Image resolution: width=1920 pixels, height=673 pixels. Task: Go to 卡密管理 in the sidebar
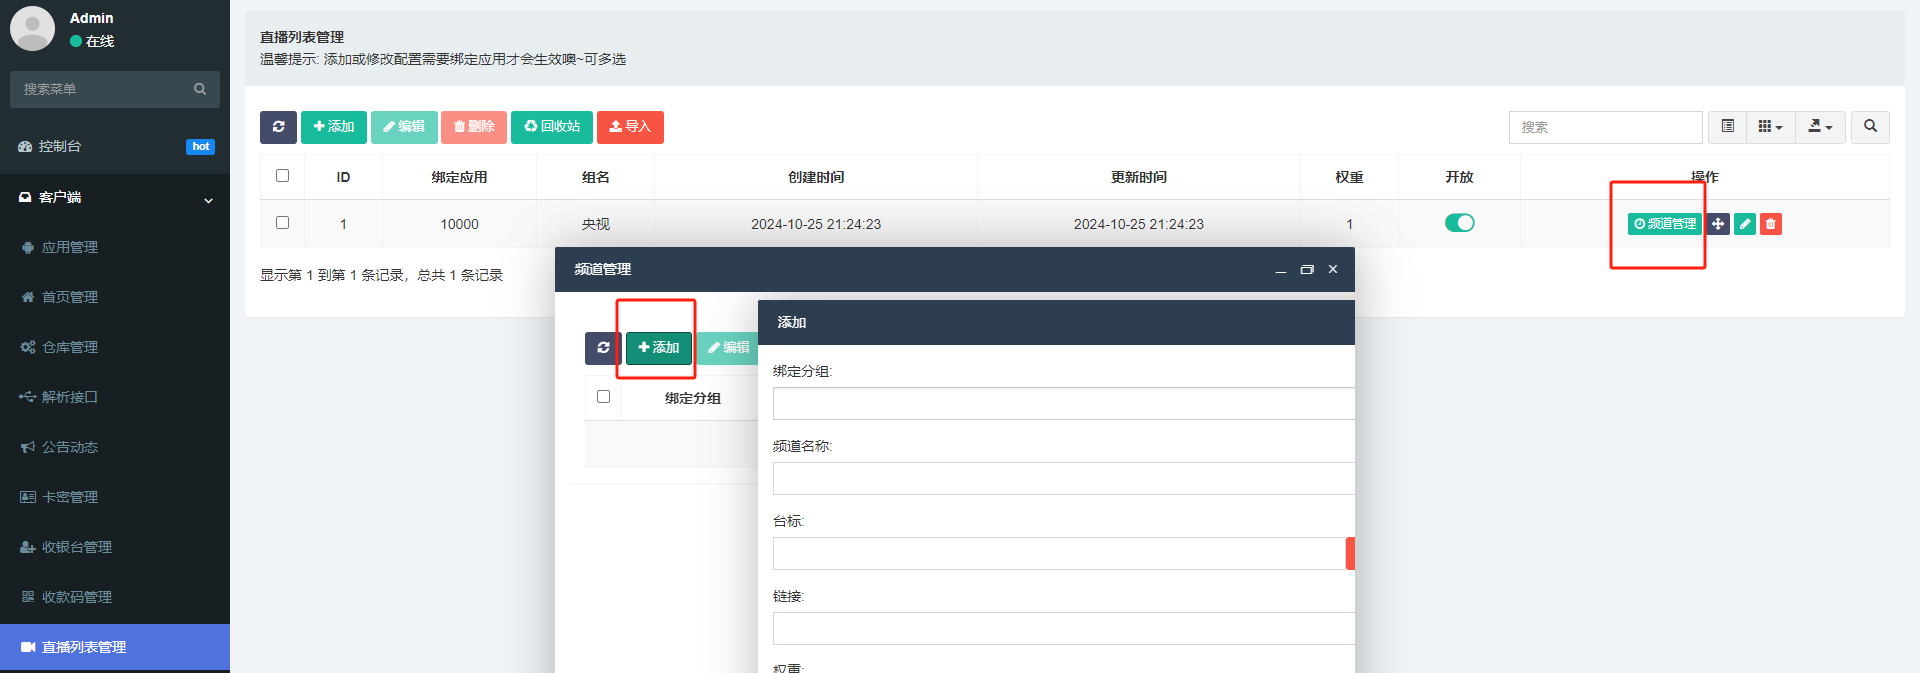click(x=70, y=497)
